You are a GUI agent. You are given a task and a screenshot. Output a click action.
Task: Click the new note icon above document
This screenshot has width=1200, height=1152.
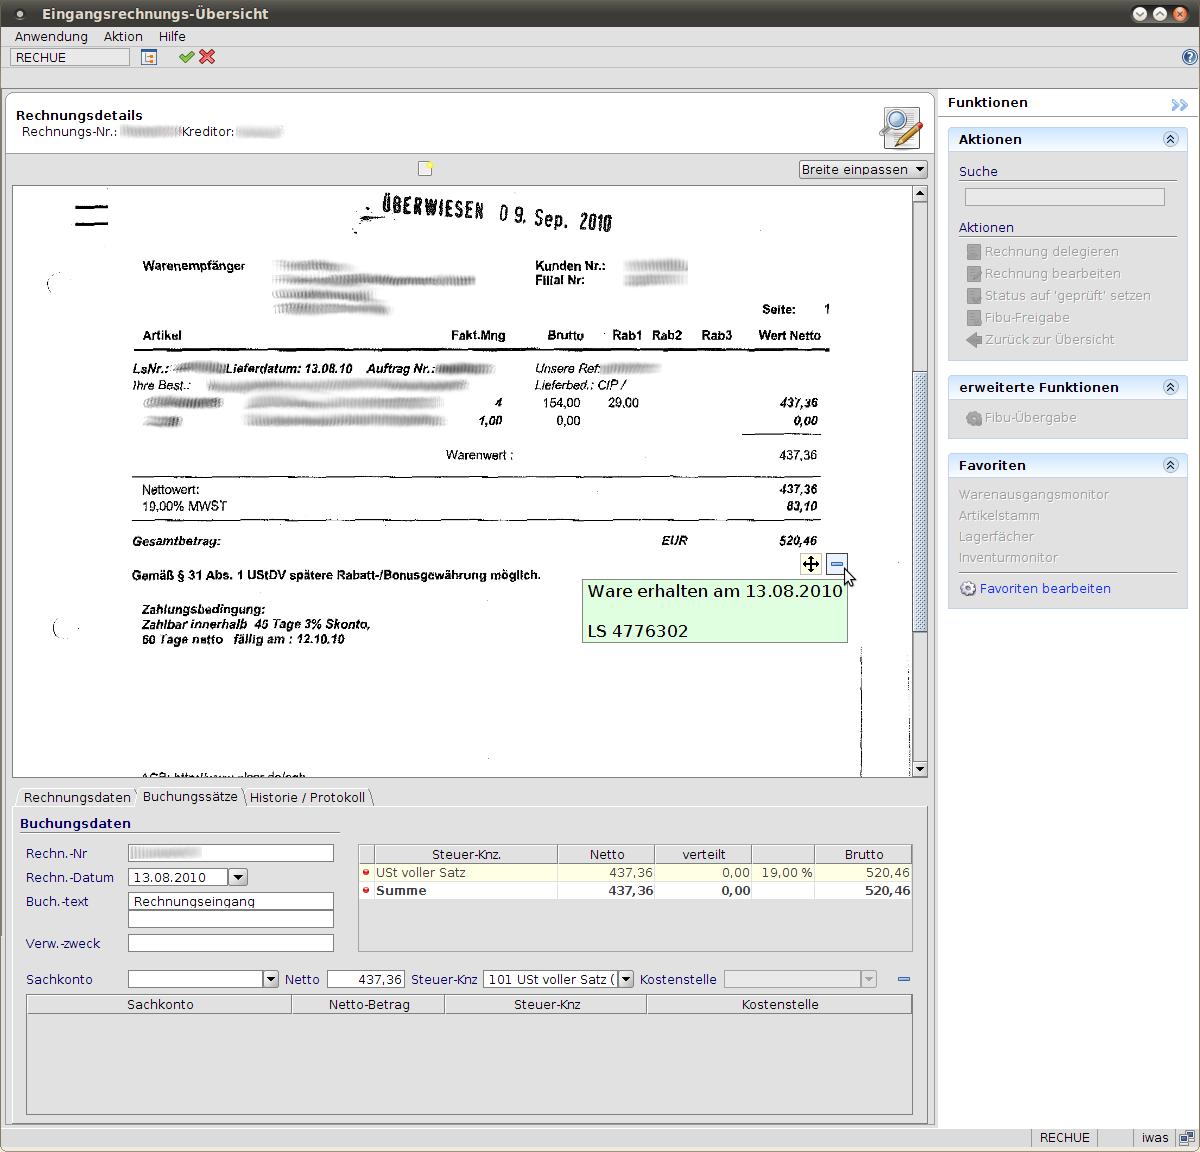point(426,168)
